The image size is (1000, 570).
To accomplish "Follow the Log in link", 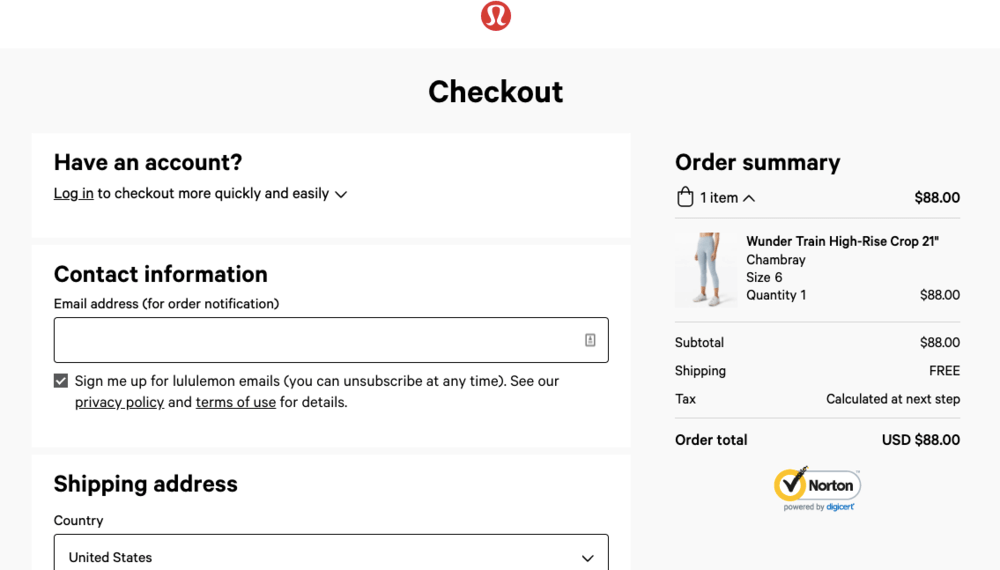I will tap(74, 194).
